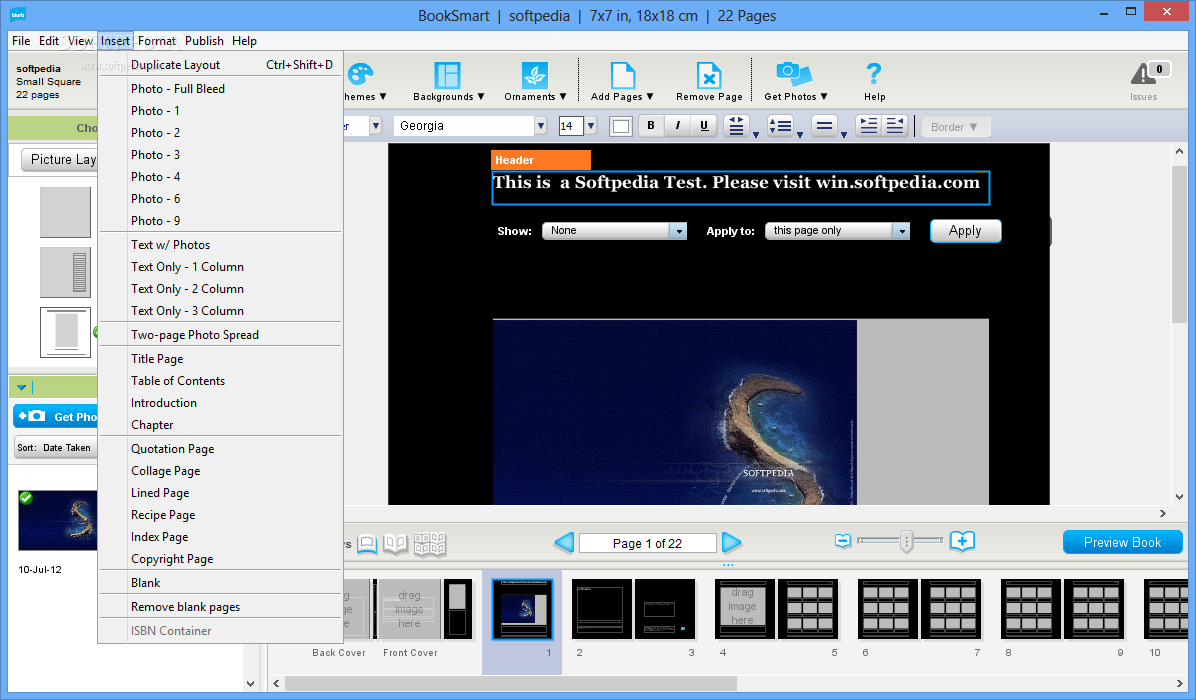
Task: Select page 4 thumbnail
Action: 744,608
